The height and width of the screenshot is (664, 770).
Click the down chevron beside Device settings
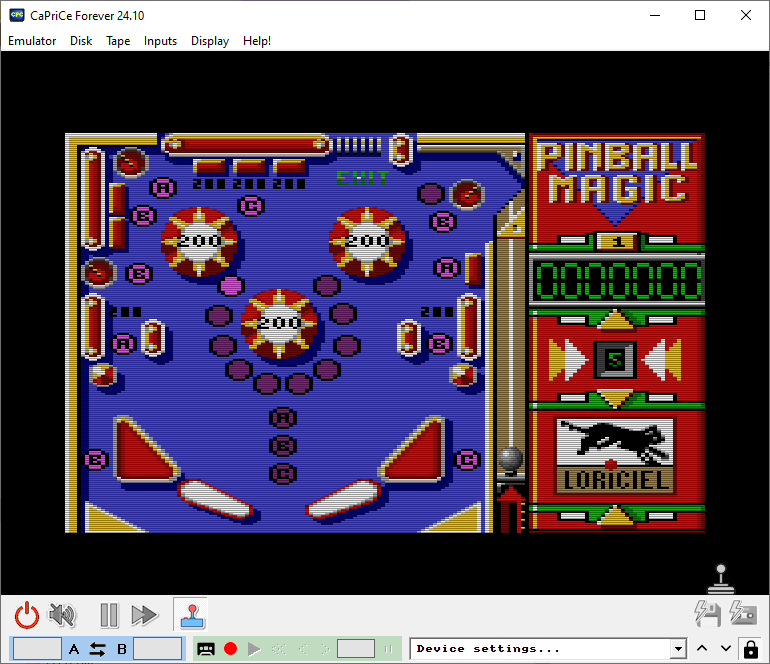coord(726,648)
